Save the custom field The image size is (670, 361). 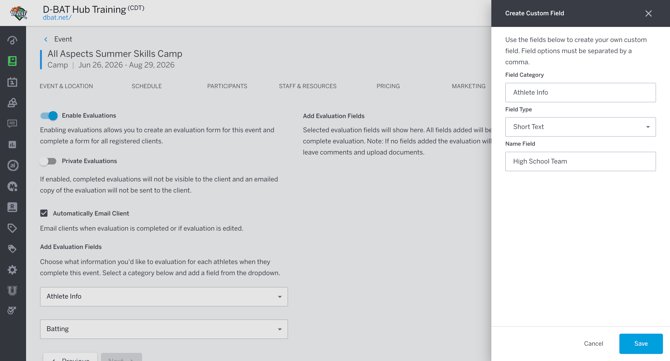coord(641,343)
